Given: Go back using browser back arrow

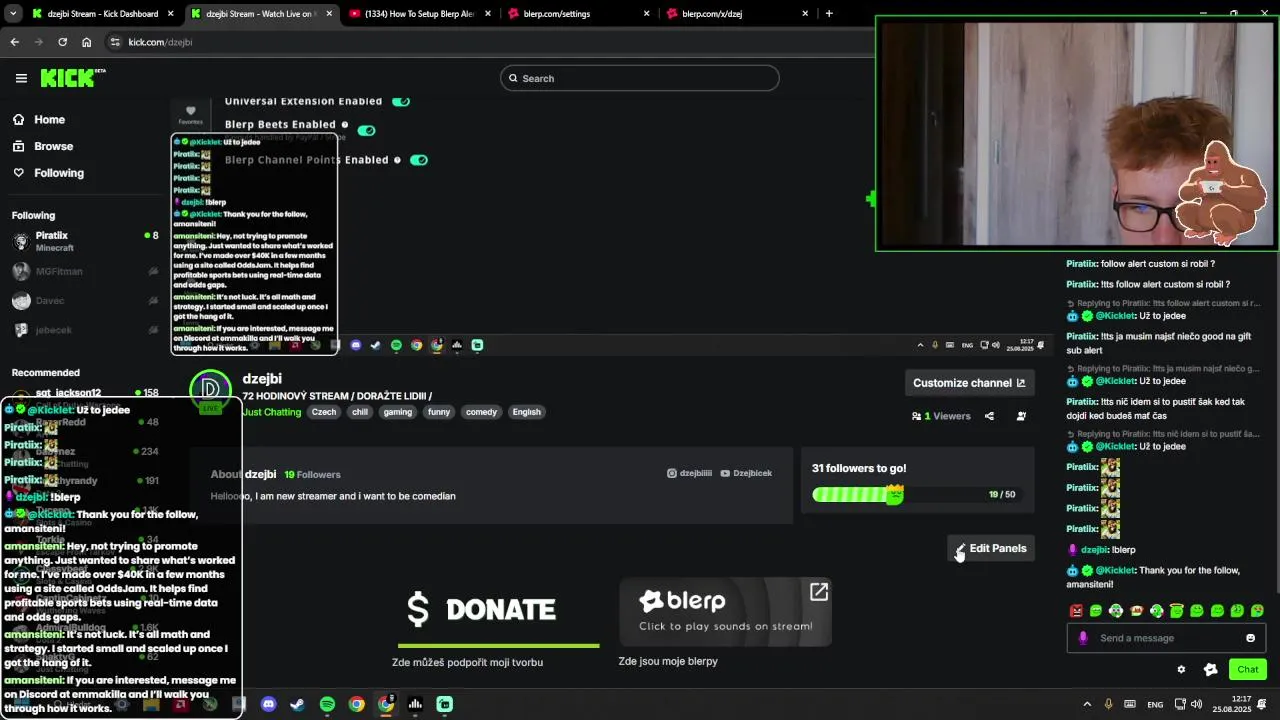Looking at the screenshot, I should 14,42.
